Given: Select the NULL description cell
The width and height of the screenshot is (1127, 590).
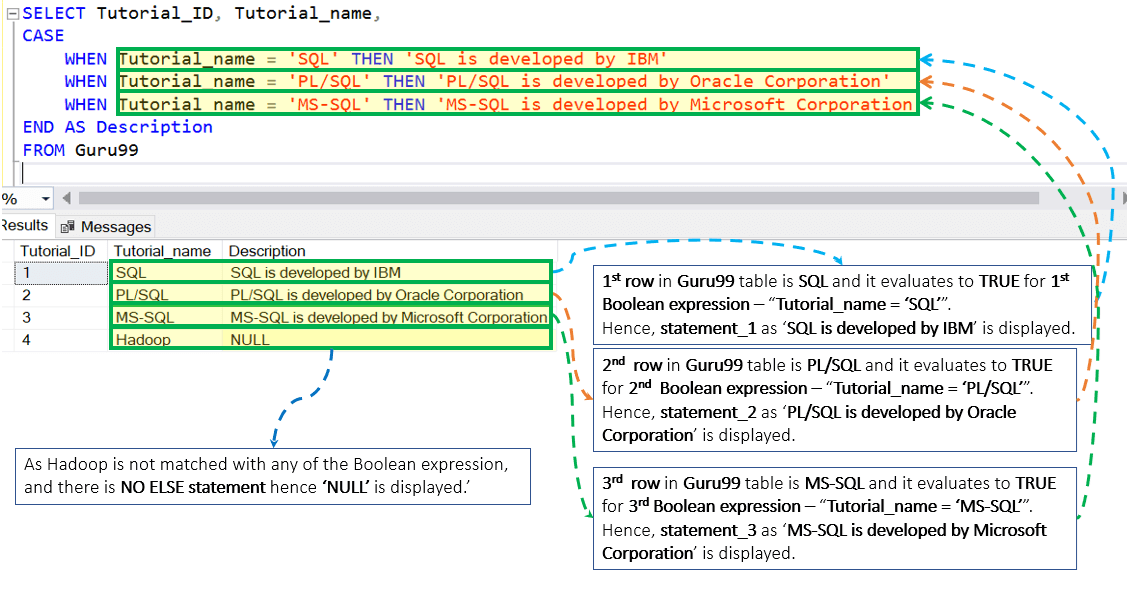Looking at the screenshot, I should click(250, 340).
